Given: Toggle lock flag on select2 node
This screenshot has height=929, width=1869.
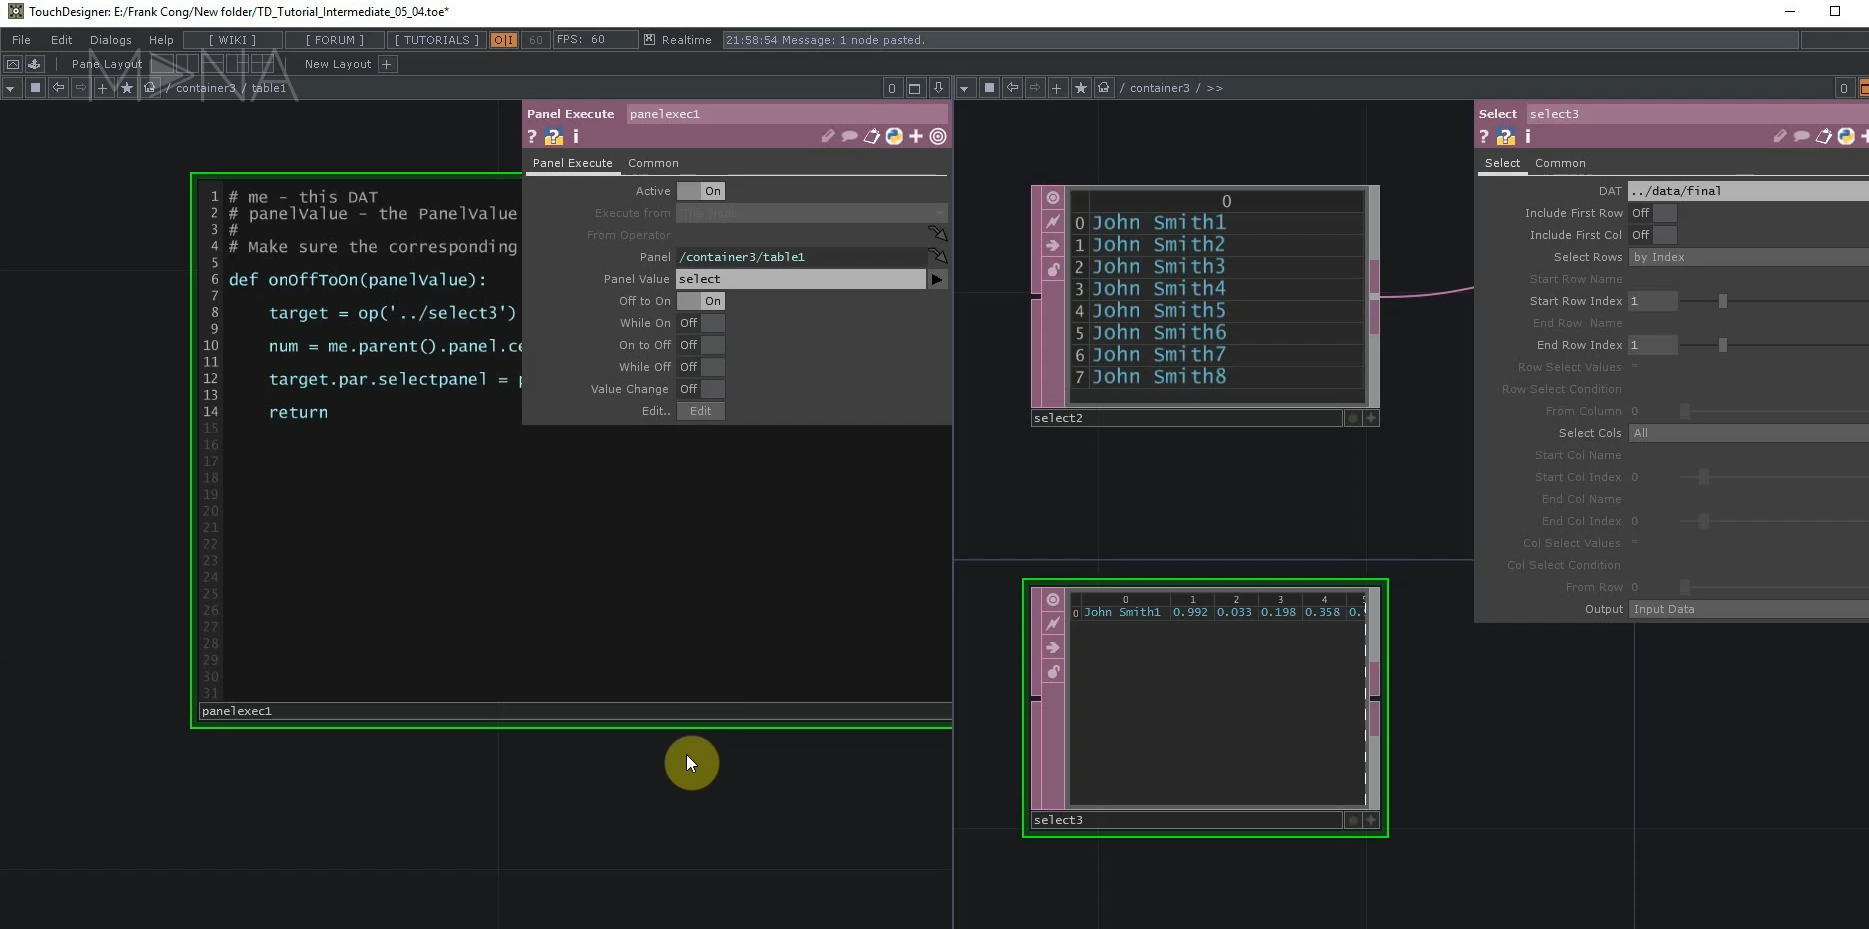Looking at the screenshot, I should (1053, 270).
